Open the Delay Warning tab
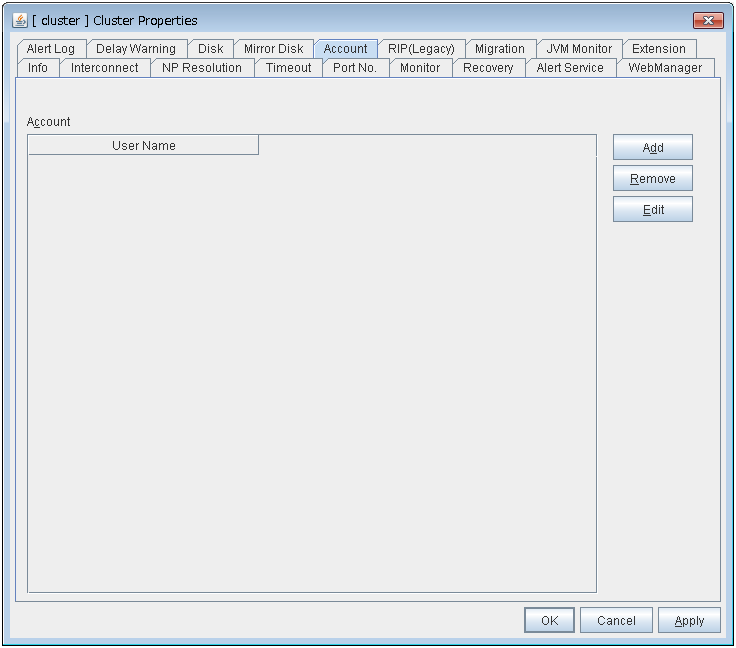 [x=135, y=49]
